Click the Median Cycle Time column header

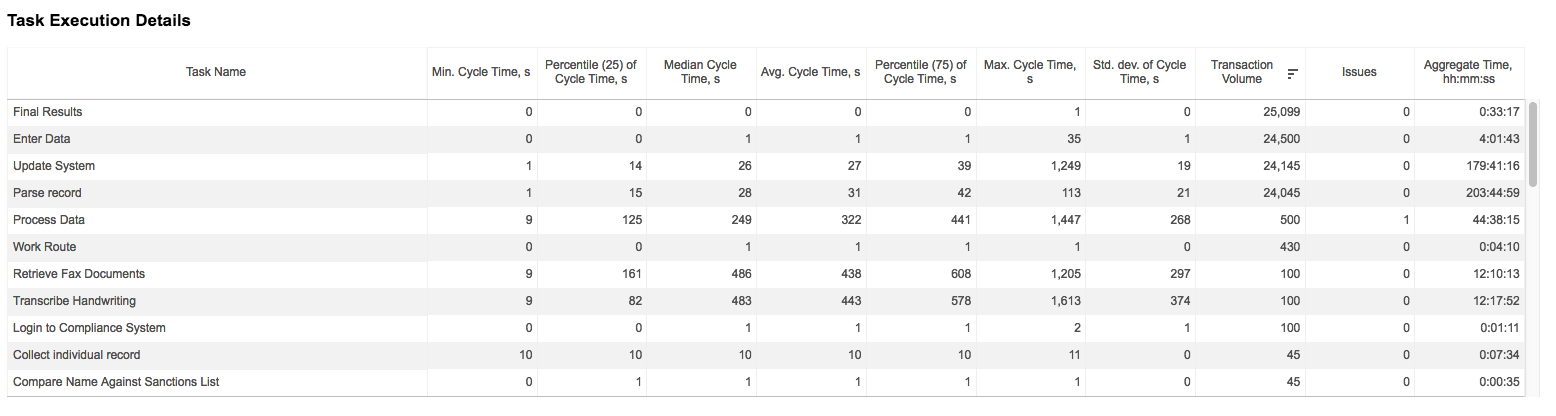(700, 72)
